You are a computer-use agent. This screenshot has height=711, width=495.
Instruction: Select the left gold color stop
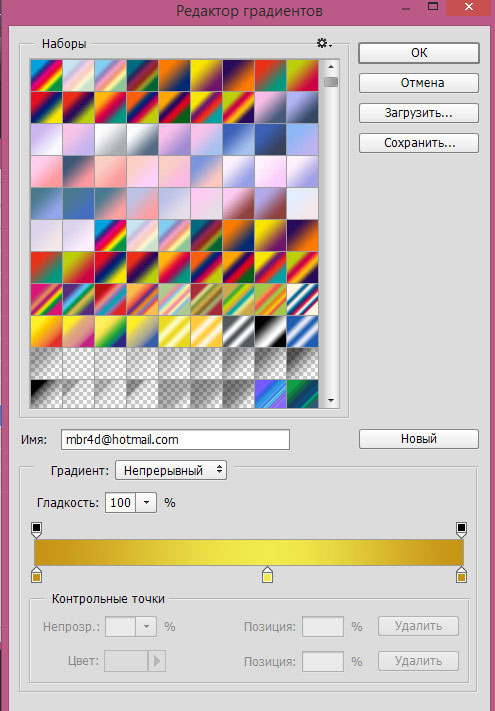tap(37, 575)
